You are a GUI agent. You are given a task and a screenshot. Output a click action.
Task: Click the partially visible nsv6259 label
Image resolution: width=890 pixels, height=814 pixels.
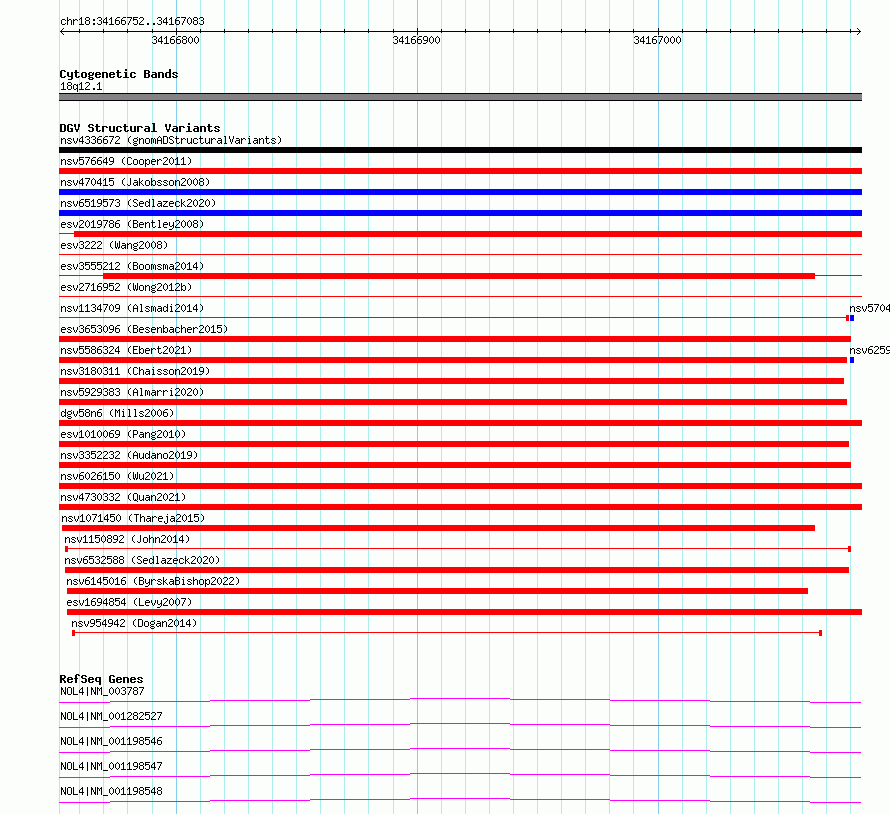click(x=869, y=350)
